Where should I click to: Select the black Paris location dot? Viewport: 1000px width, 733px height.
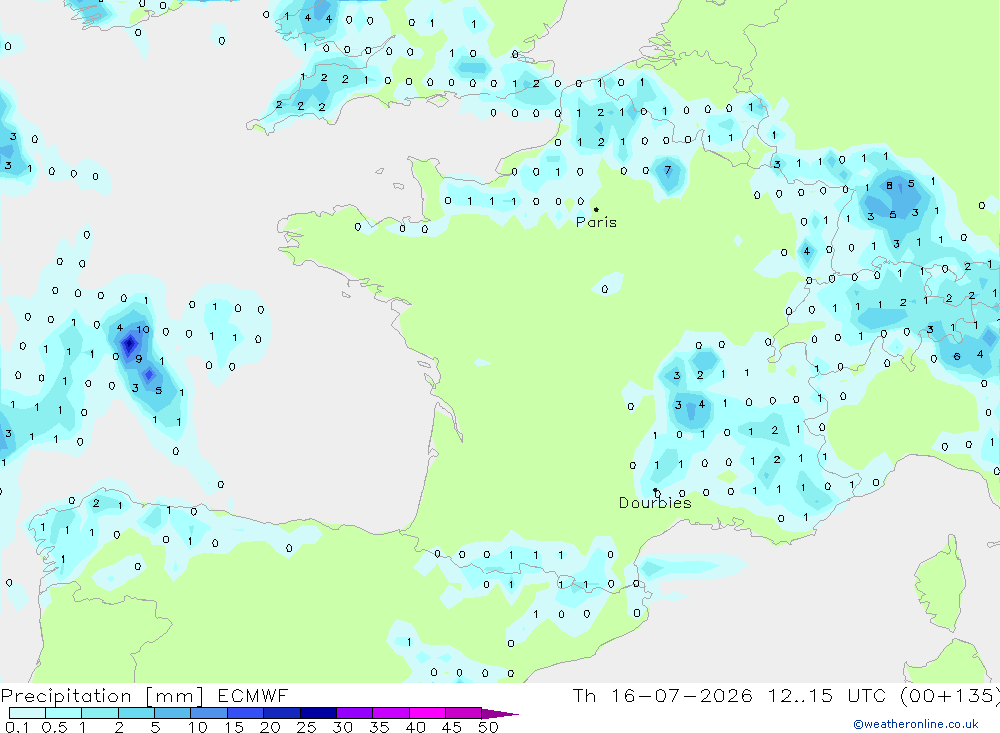596,209
